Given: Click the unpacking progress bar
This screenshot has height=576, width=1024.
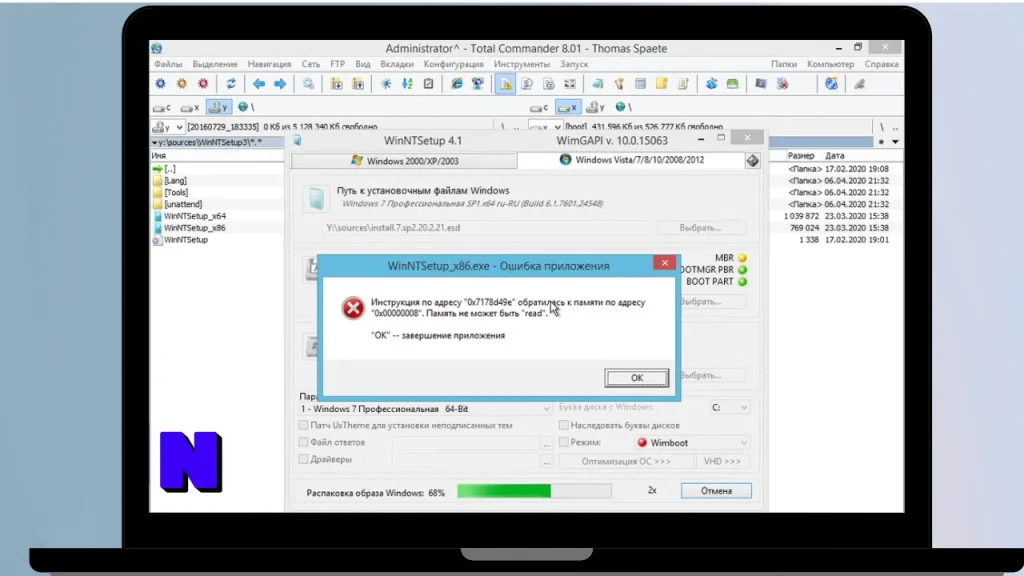Looking at the screenshot, I should [x=534, y=491].
